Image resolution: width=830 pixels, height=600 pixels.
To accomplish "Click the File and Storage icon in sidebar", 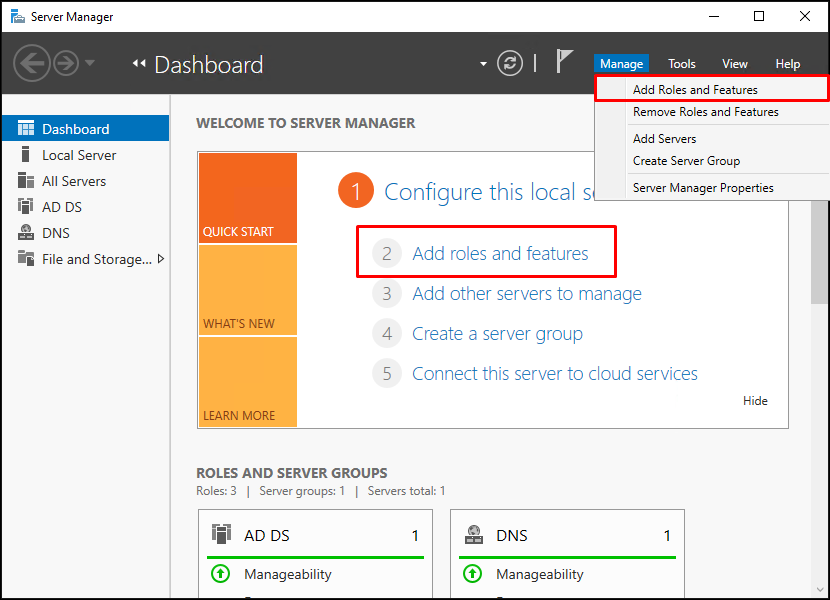I will click(25, 258).
